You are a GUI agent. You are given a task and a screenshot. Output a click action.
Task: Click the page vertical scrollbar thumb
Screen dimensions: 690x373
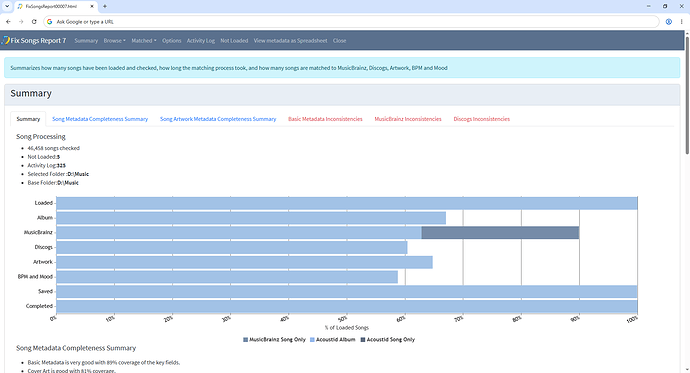click(x=687, y=95)
